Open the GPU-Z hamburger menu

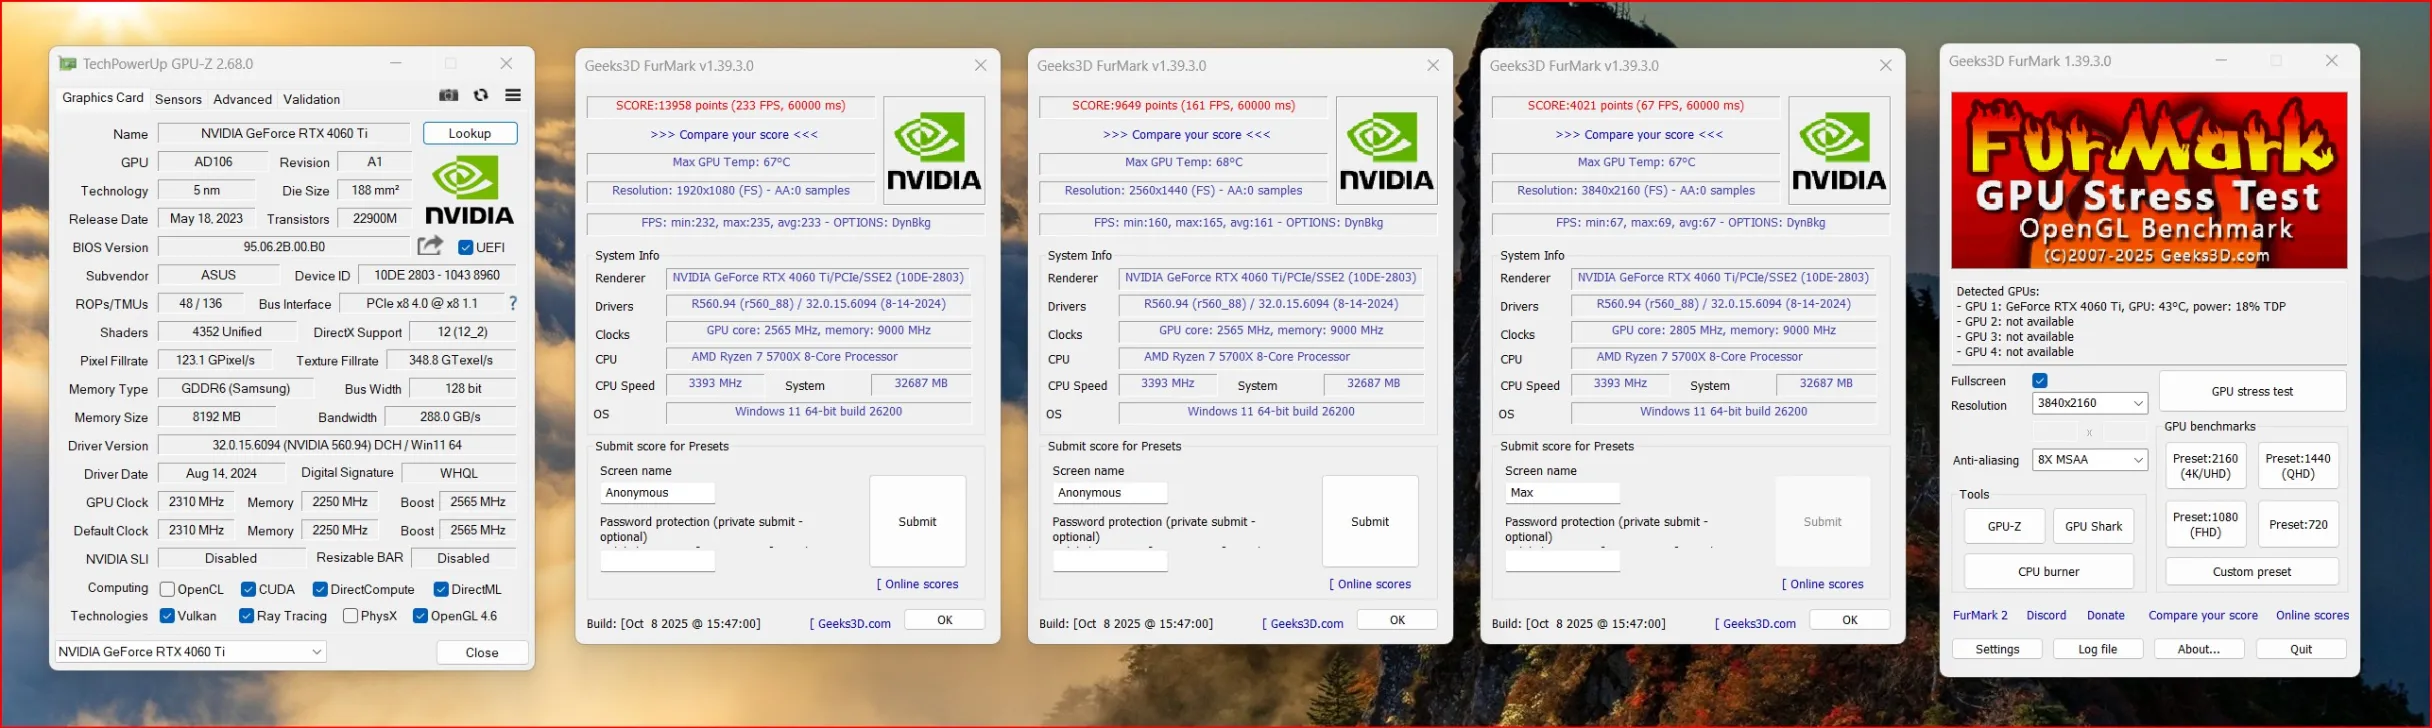click(x=513, y=95)
